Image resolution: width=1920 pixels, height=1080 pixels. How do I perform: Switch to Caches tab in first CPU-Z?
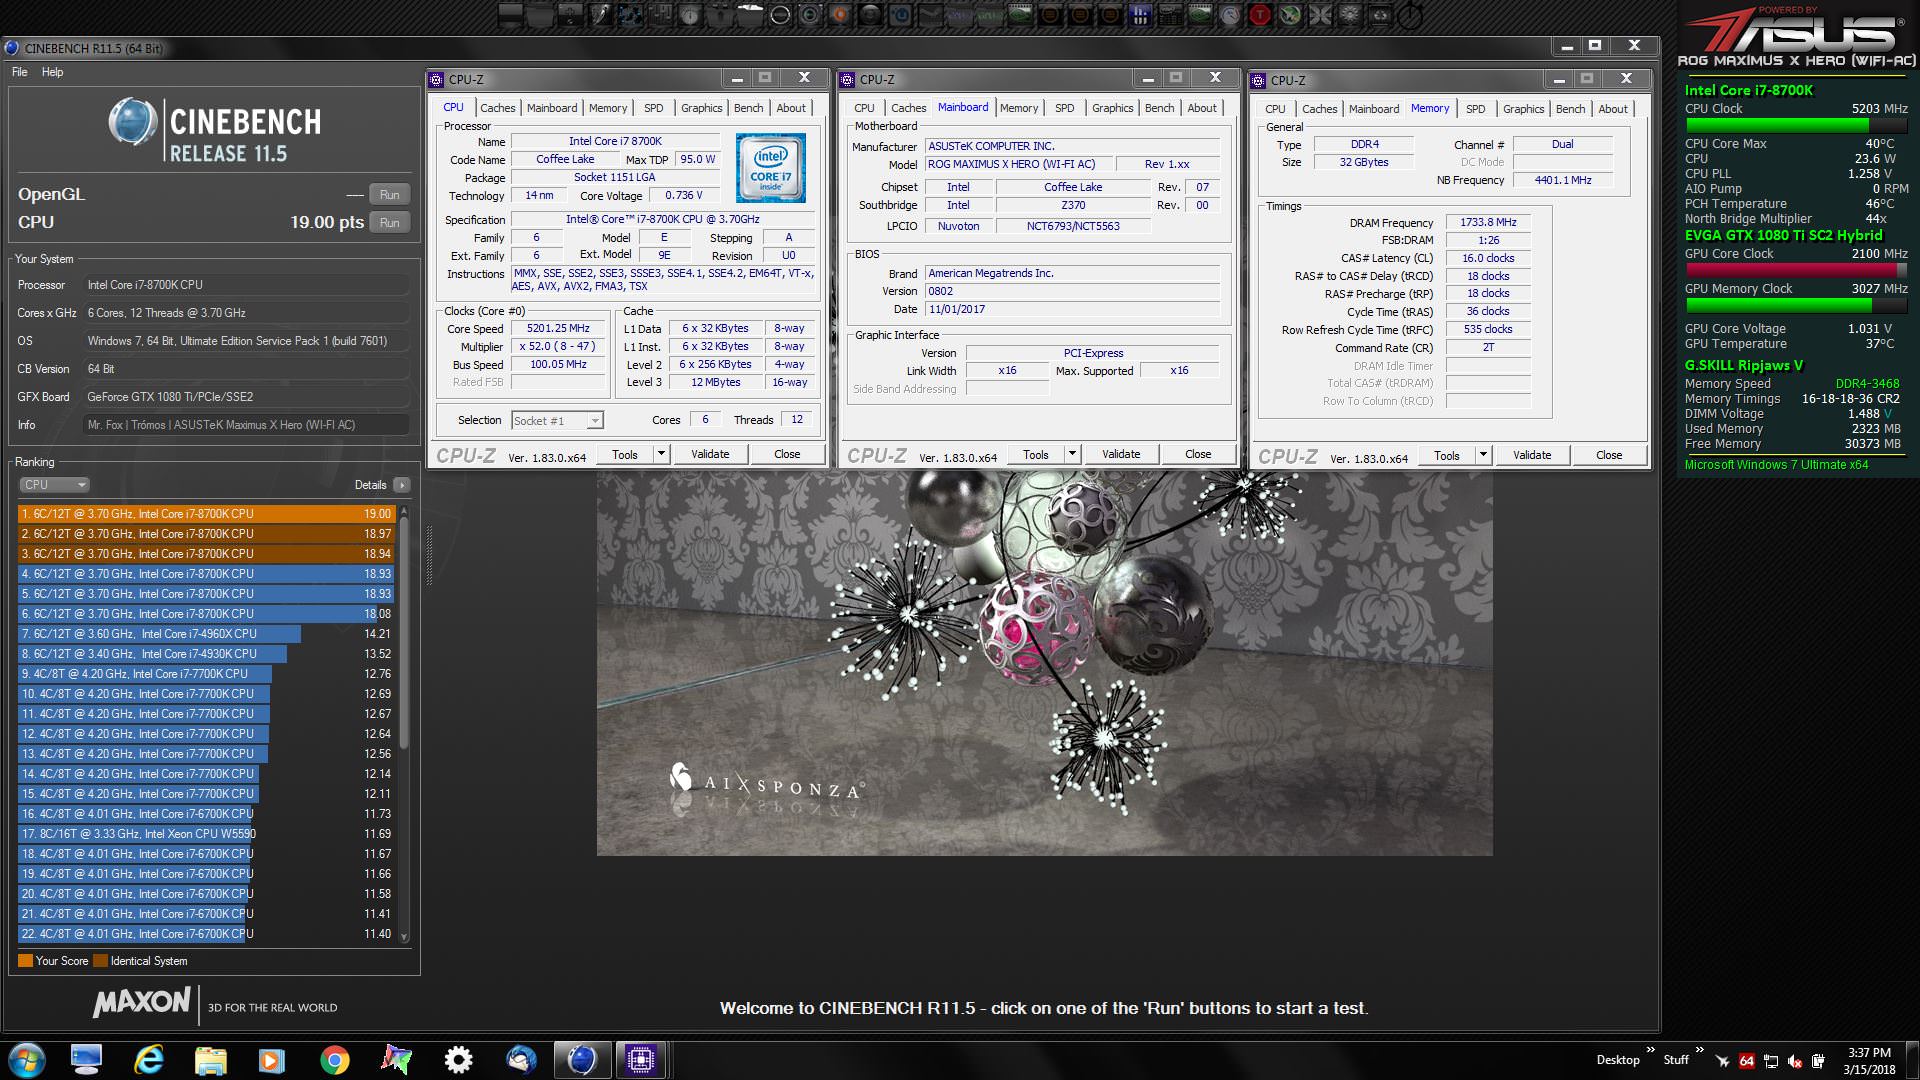click(497, 108)
